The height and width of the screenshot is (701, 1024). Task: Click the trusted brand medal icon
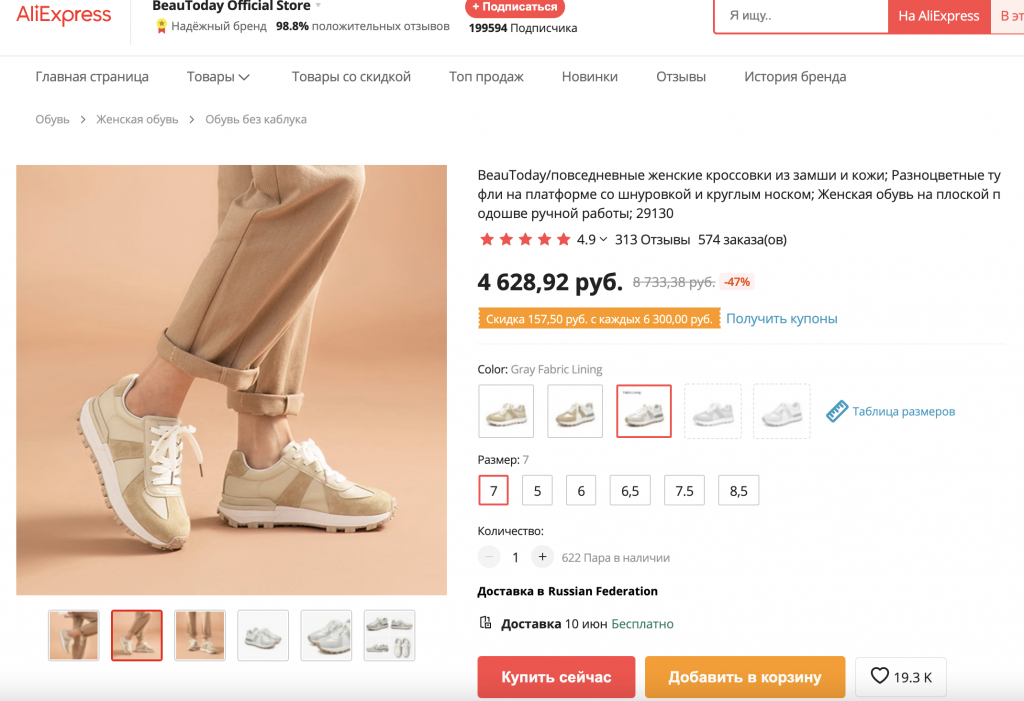(161, 26)
